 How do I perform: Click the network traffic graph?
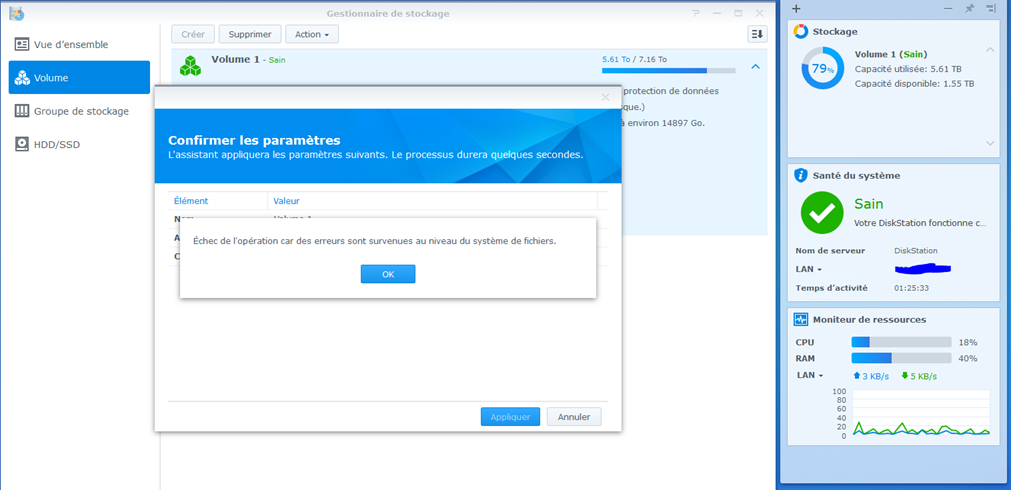pos(921,413)
